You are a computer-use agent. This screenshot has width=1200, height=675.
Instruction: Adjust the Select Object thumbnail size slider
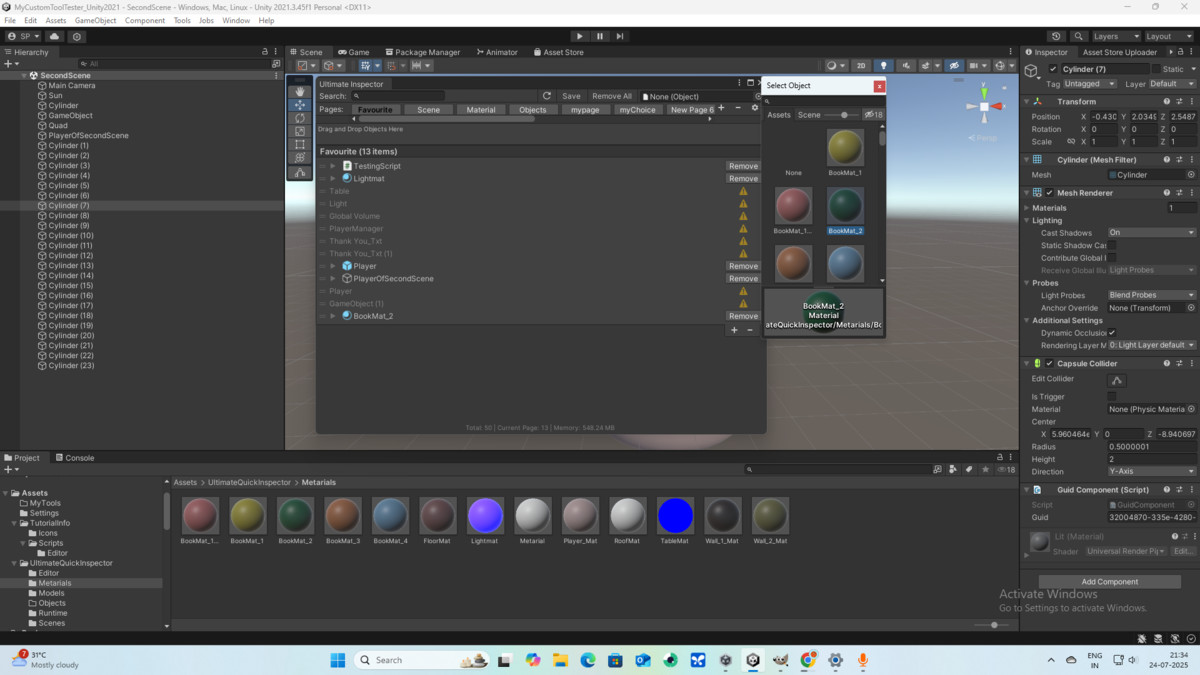click(843, 115)
